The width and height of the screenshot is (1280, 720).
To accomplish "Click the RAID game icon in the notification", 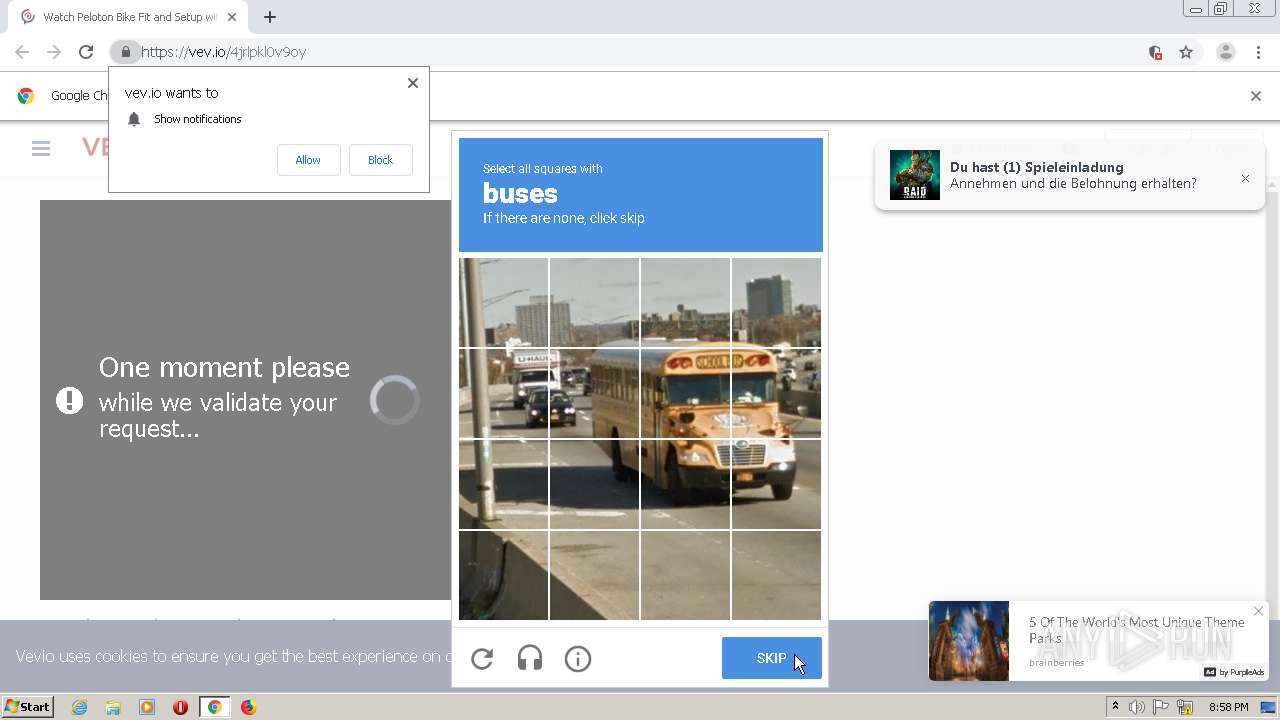I will [x=915, y=175].
